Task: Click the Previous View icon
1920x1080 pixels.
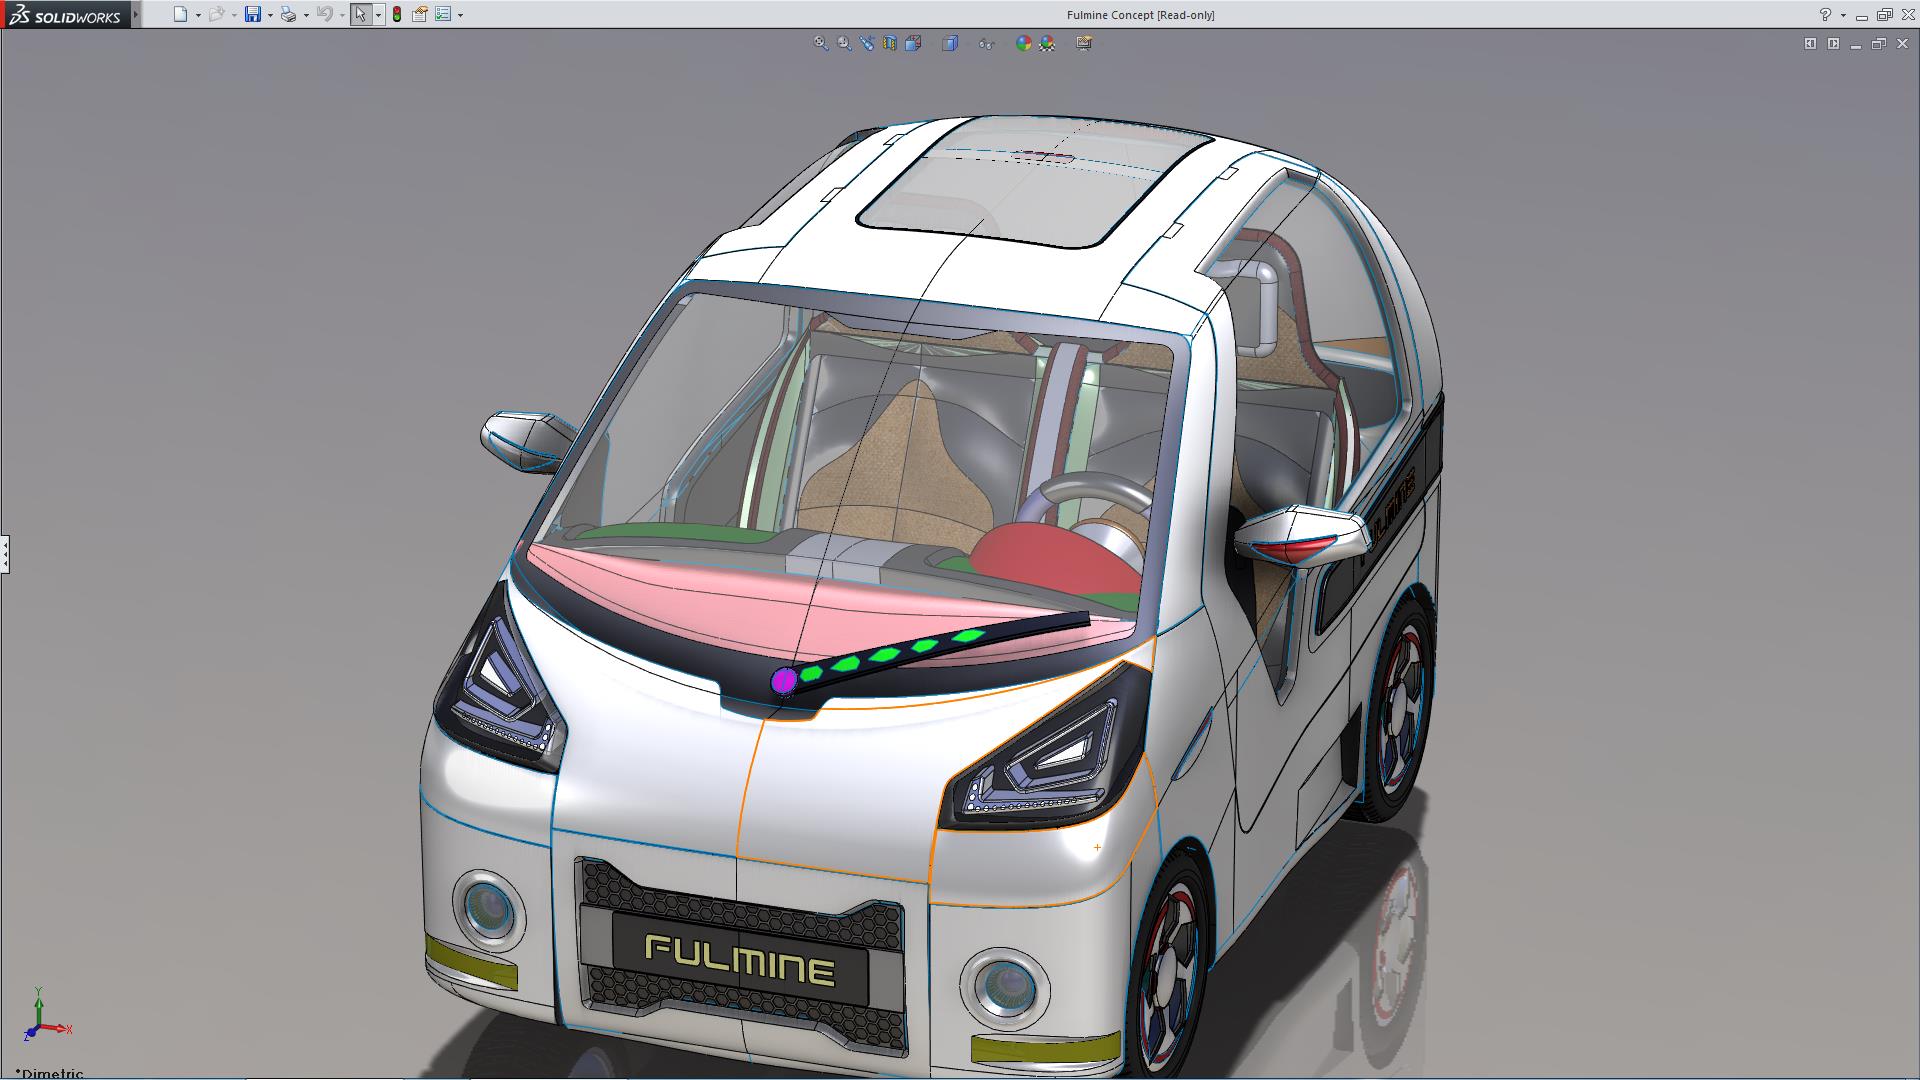Action: [867, 43]
